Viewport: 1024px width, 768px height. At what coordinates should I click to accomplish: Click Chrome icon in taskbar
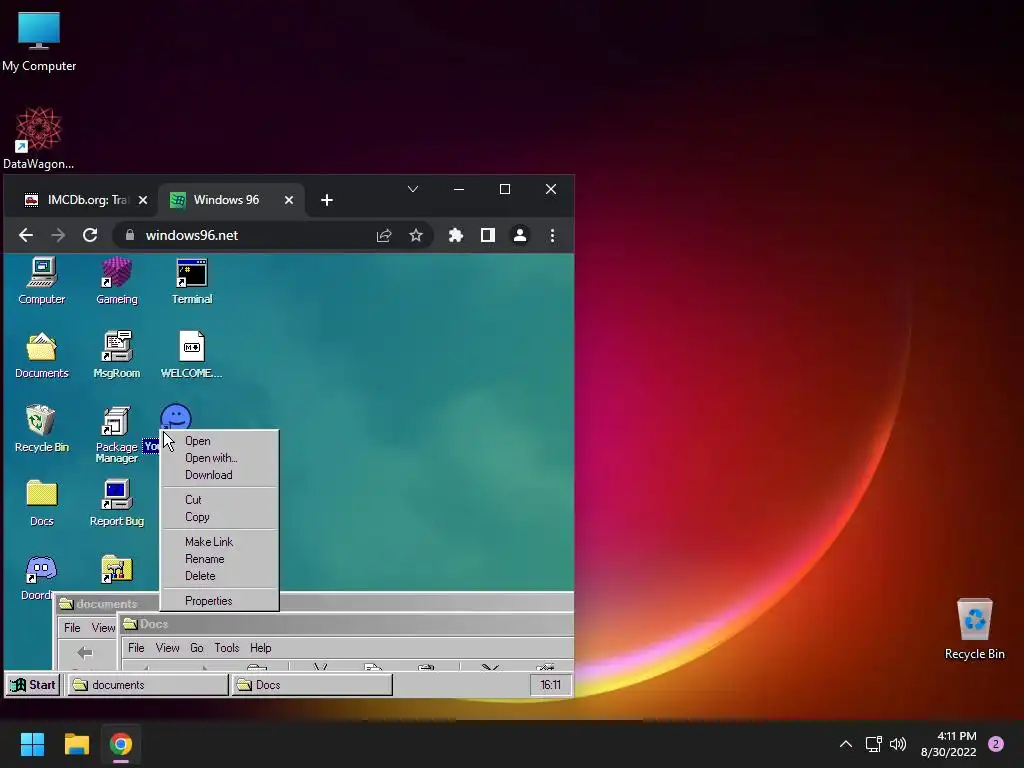(120, 744)
